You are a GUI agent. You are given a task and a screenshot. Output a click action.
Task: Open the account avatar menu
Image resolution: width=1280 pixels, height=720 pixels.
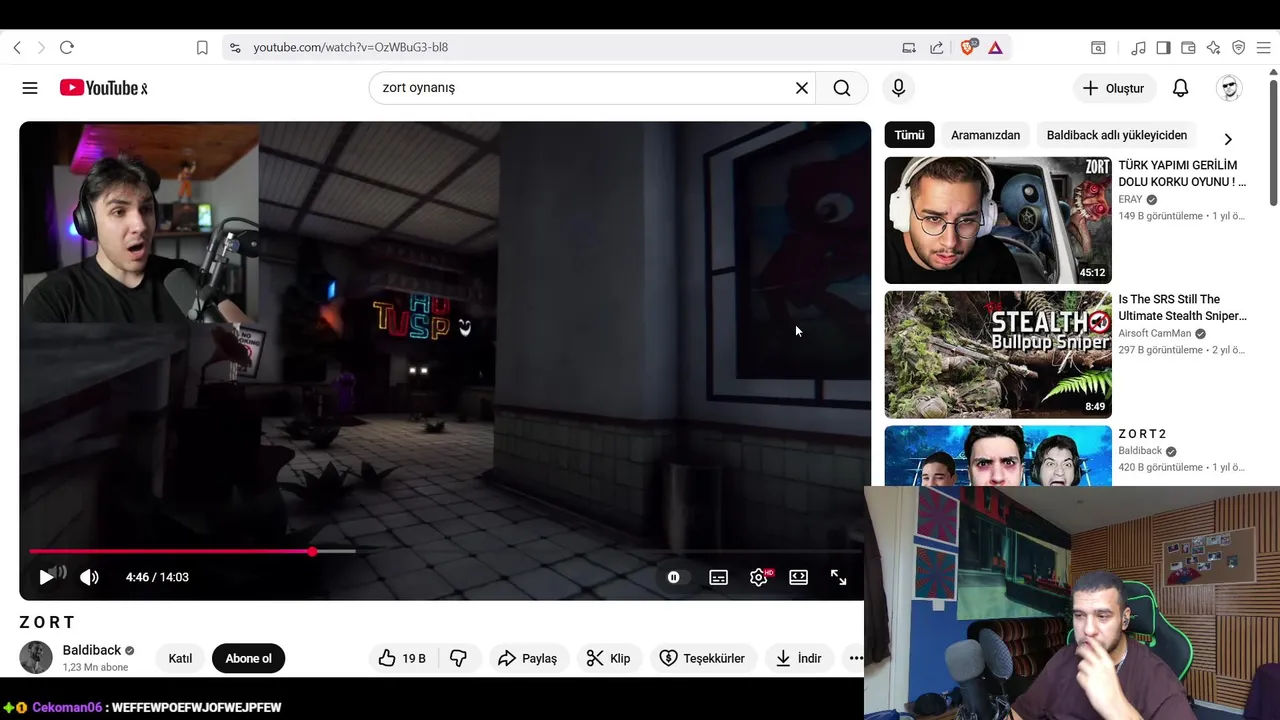tap(1229, 88)
